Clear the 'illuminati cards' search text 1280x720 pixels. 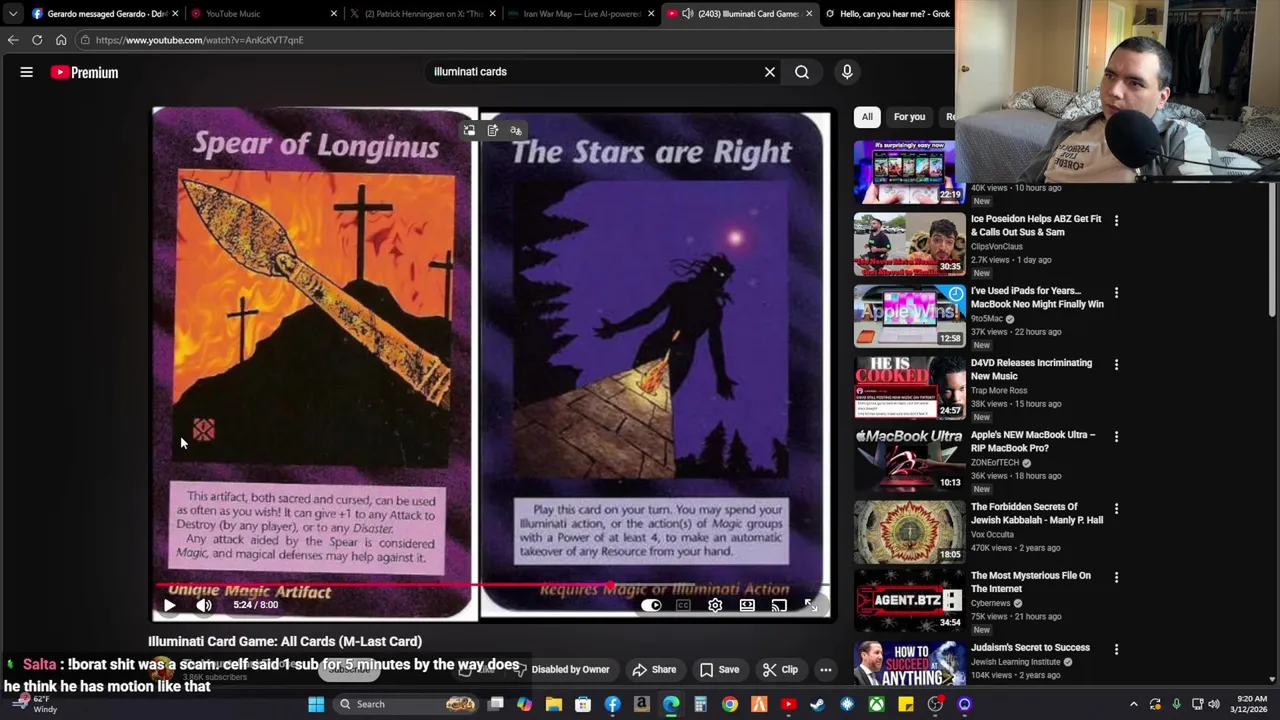(x=770, y=72)
